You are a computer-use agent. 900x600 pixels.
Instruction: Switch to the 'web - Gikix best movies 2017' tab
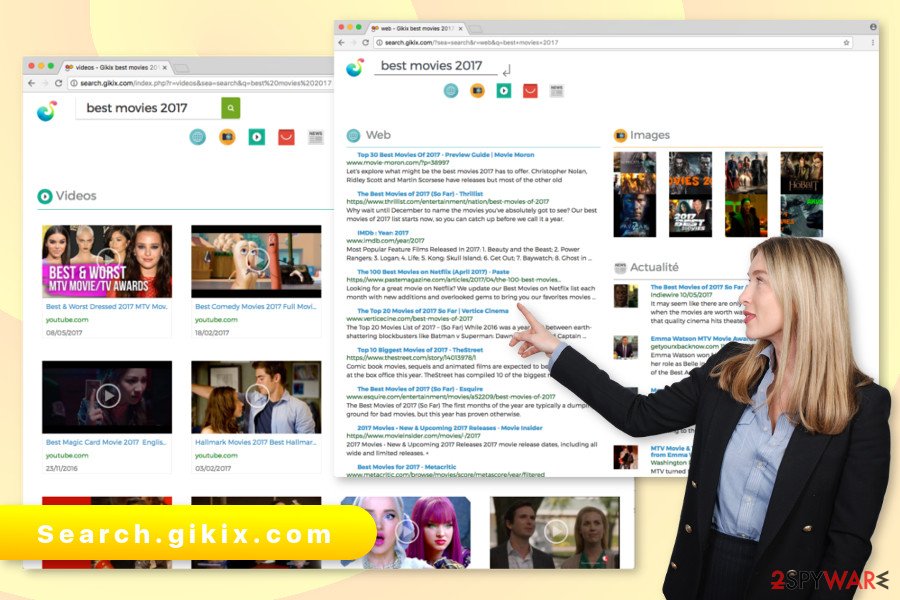click(x=417, y=28)
